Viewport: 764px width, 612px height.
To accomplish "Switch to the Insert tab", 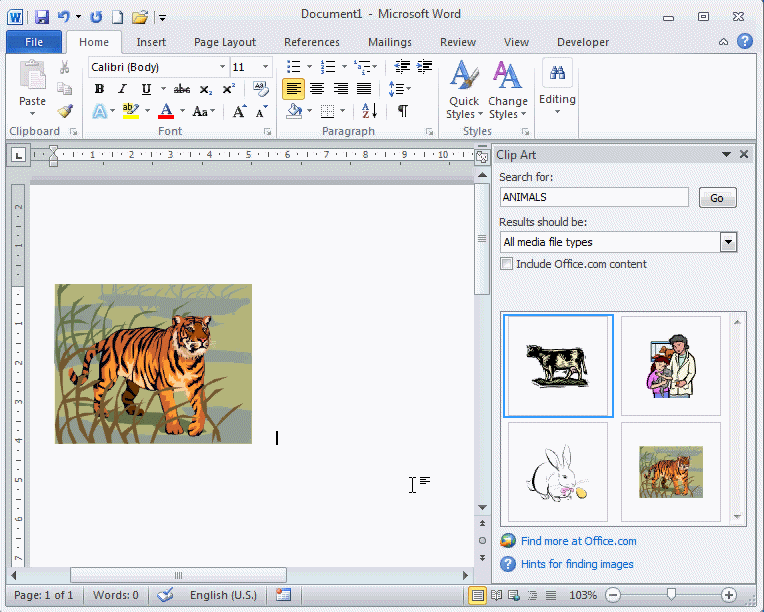I will point(151,42).
